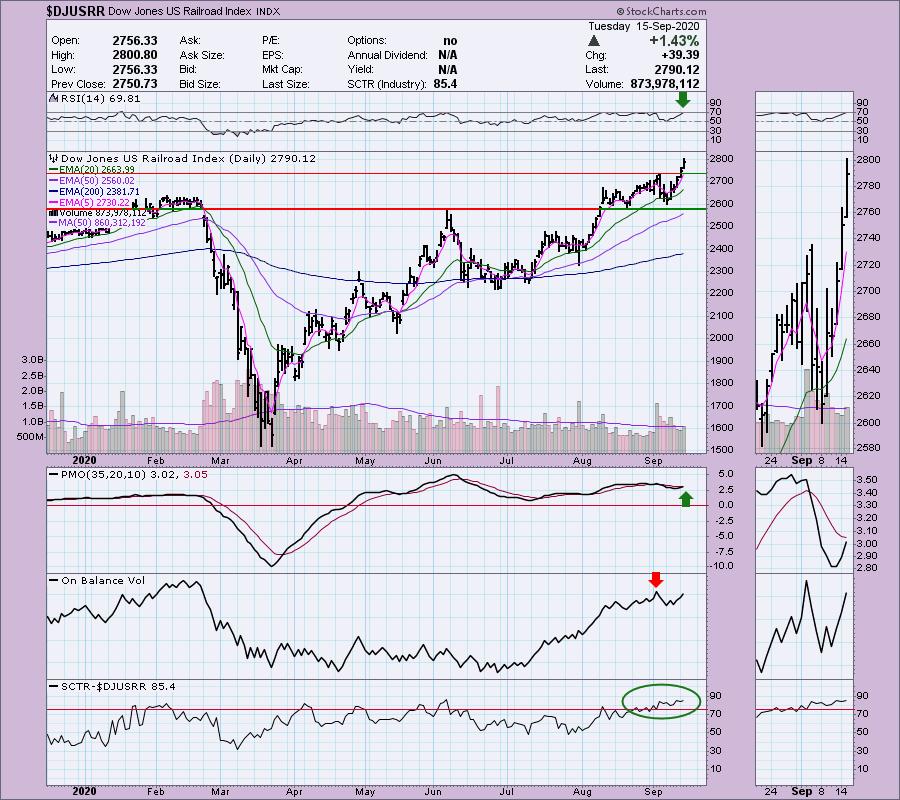Click the small chart icon before RSI(14)
Screen dimensions: 900x800
click(53, 99)
